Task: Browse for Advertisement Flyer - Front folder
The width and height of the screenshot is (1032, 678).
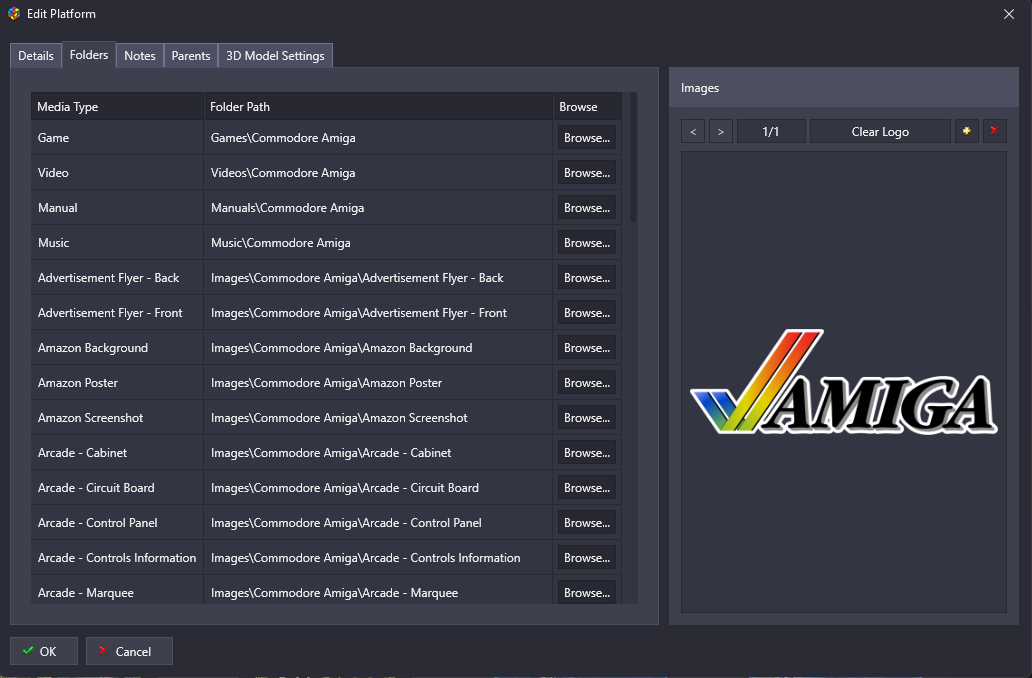Action: pyautogui.click(x=586, y=313)
